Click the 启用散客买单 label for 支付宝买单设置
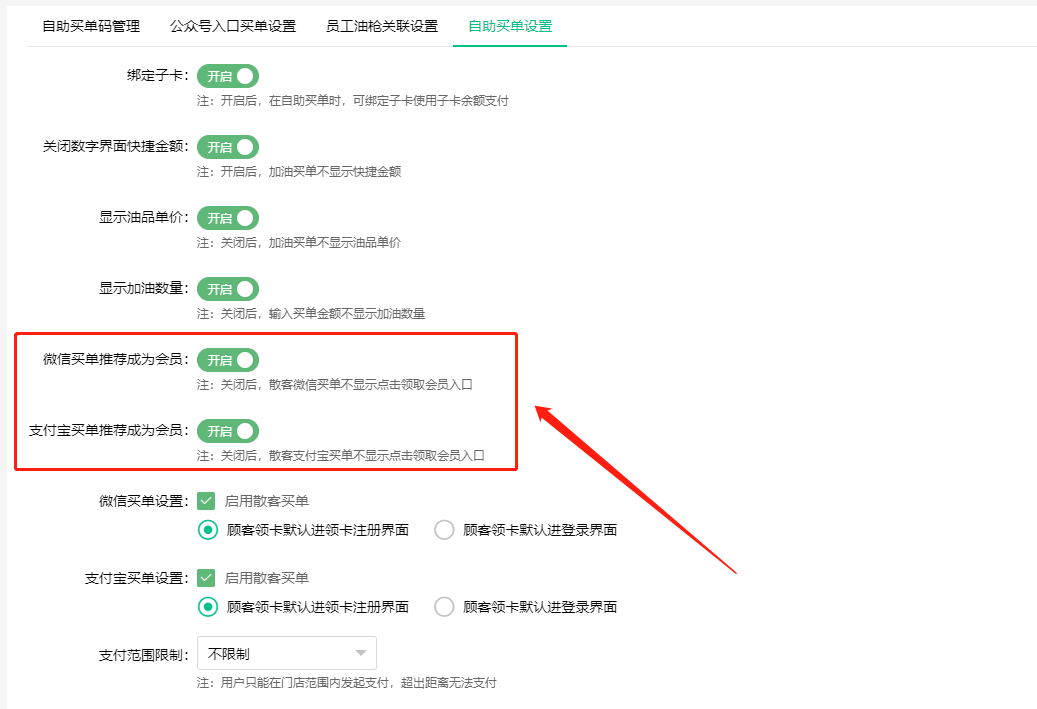 coord(267,578)
